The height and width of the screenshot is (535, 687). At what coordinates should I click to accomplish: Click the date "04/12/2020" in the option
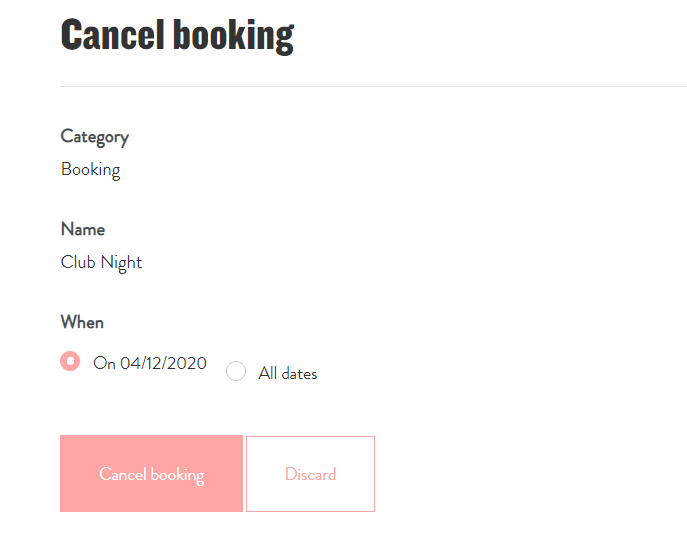163,363
